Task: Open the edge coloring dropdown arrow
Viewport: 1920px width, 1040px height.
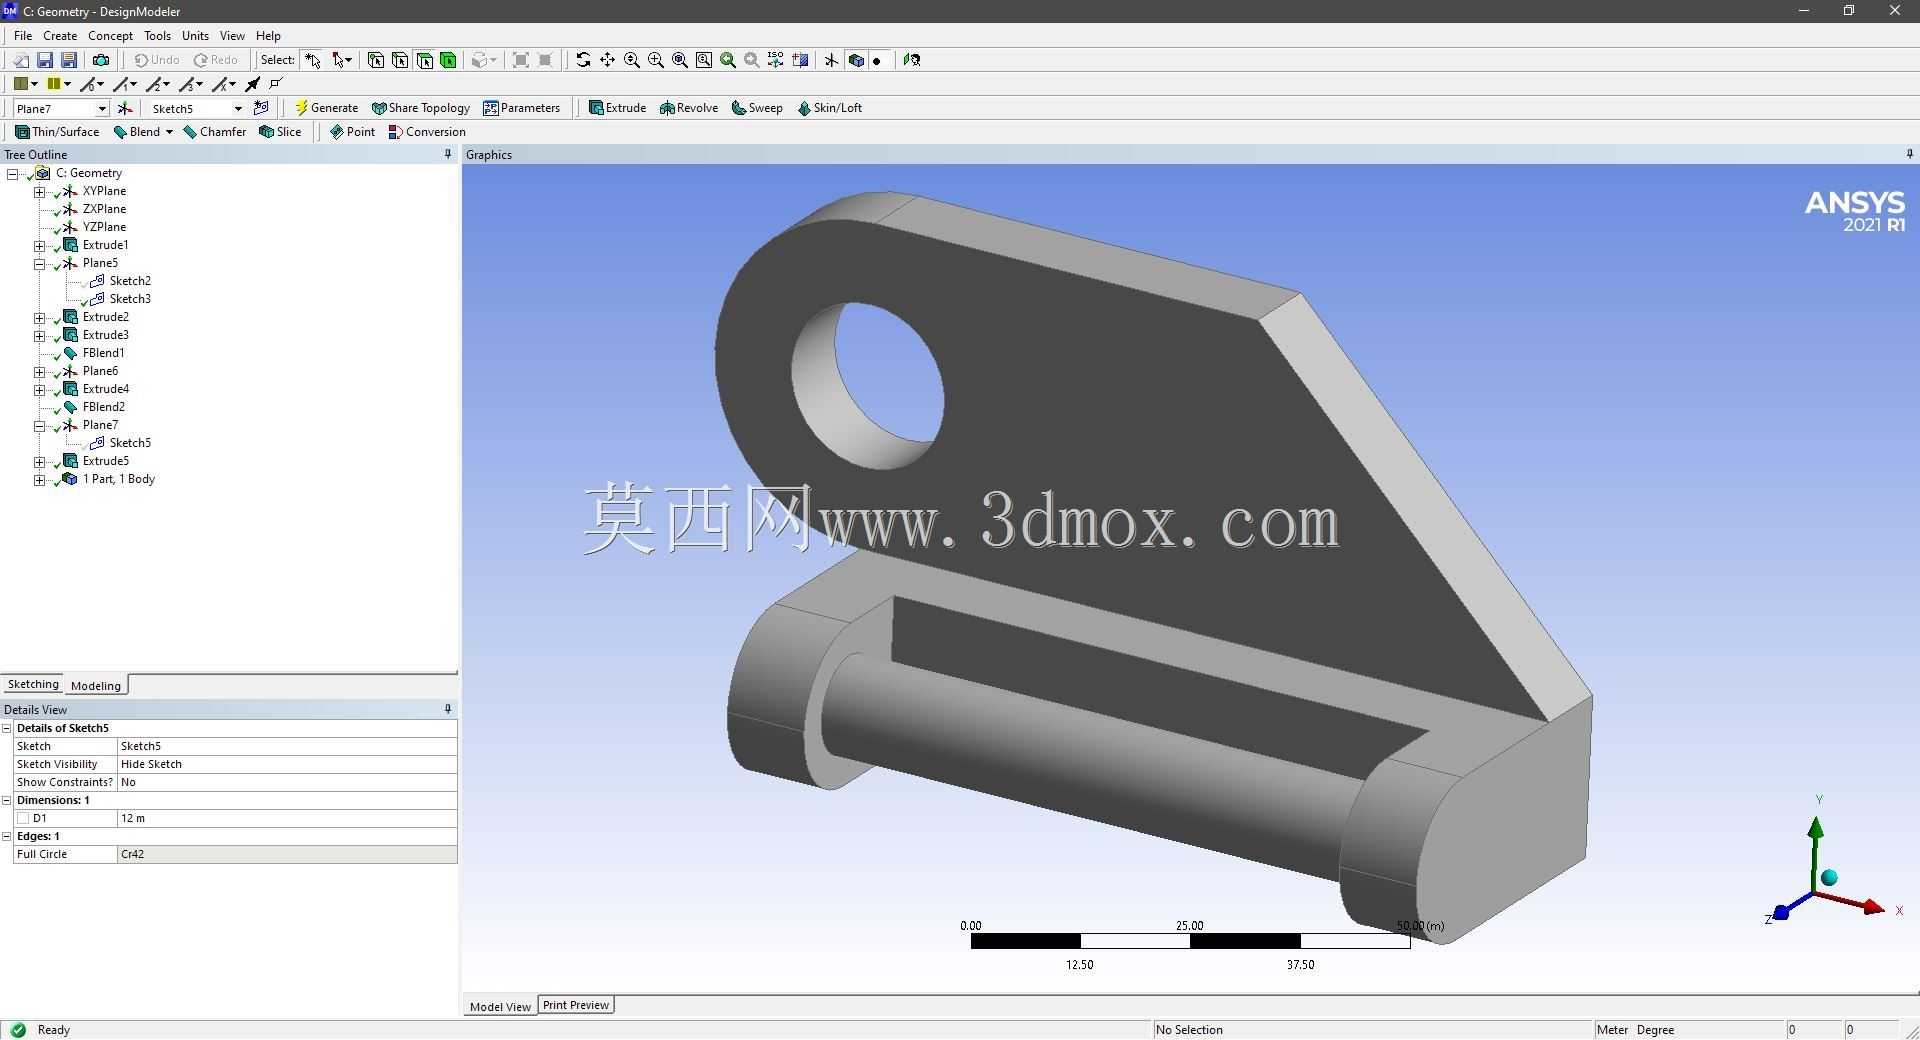Action: pos(67,84)
